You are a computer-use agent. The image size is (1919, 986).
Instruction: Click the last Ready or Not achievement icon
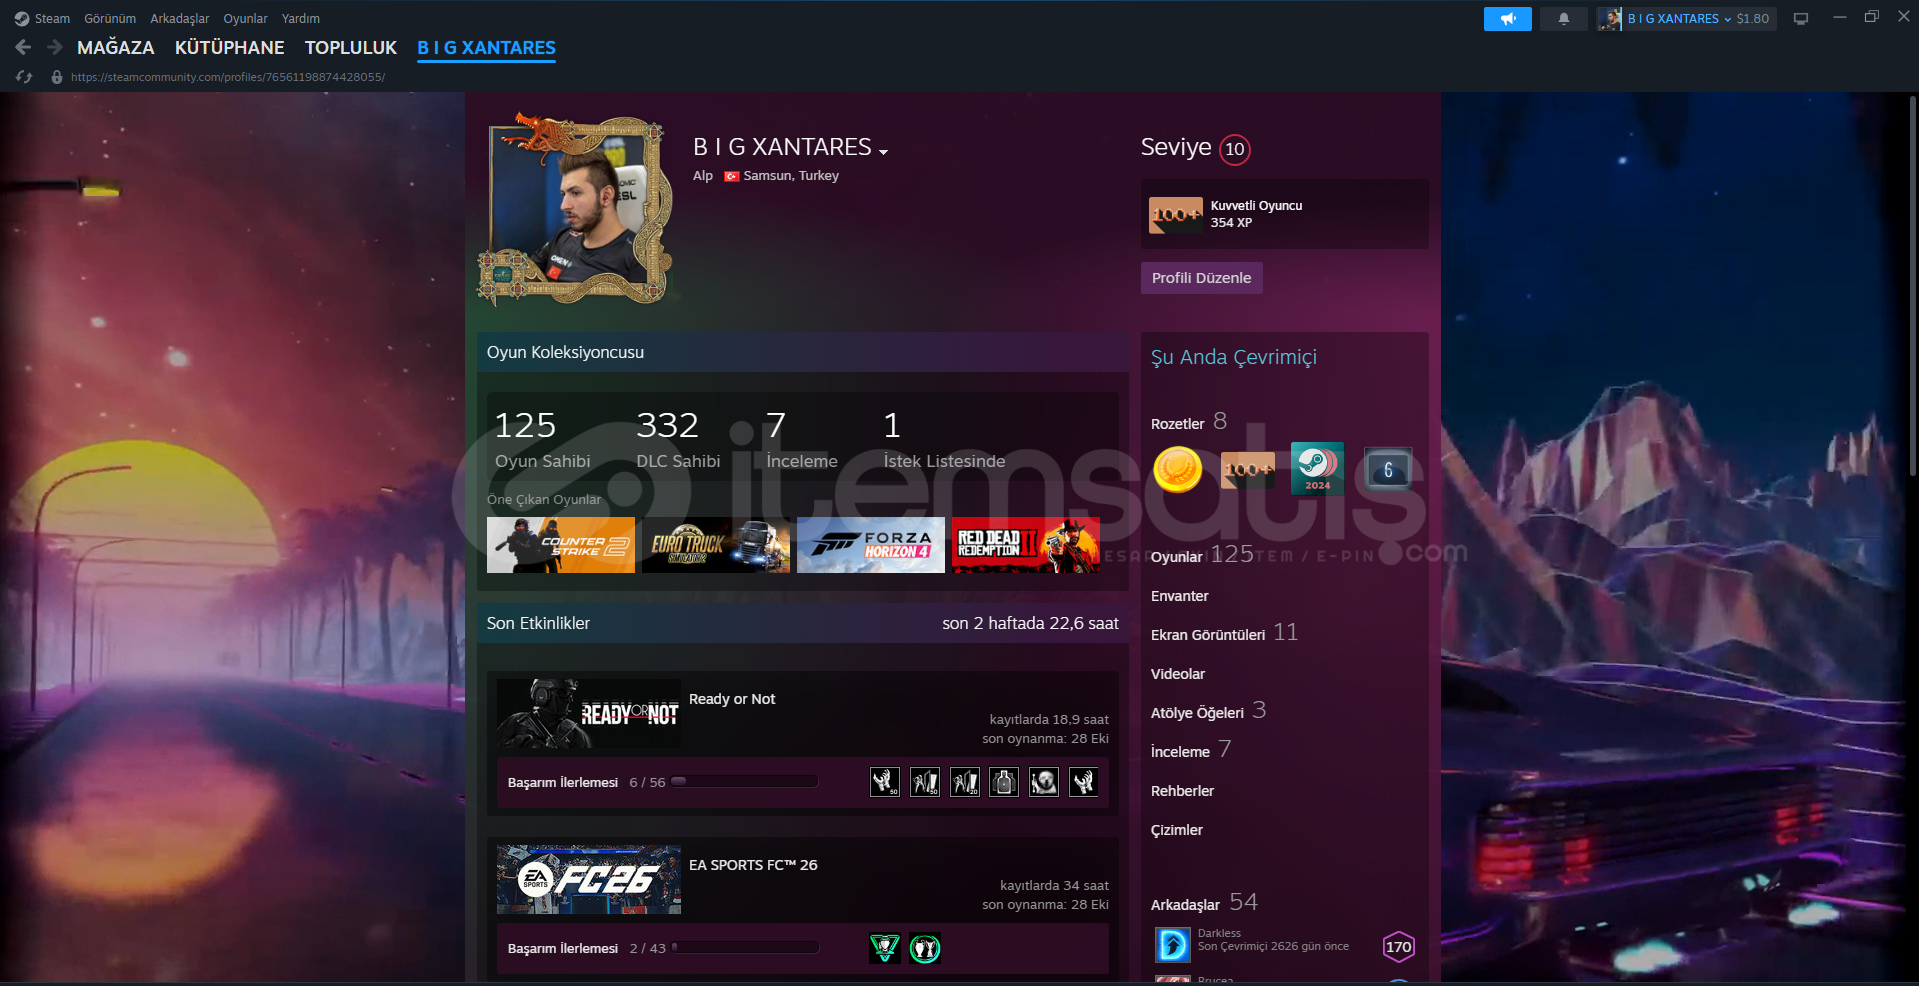click(x=1084, y=782)
